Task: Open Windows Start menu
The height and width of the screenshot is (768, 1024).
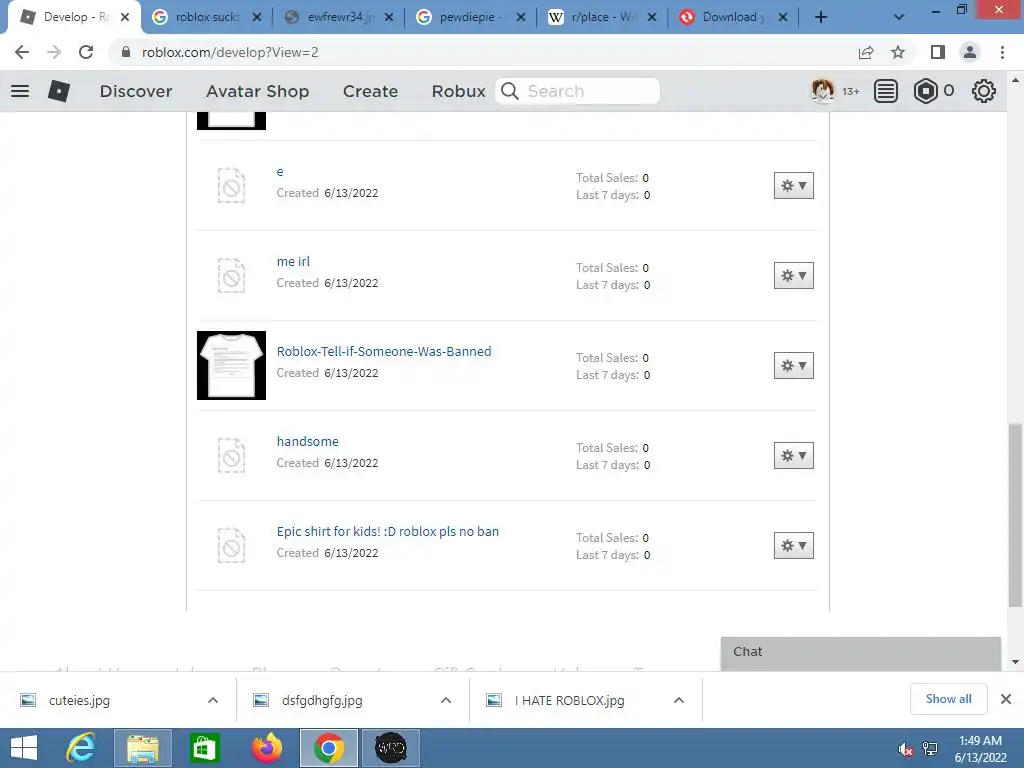Action: pyautogui.click(x=24, y=748)
